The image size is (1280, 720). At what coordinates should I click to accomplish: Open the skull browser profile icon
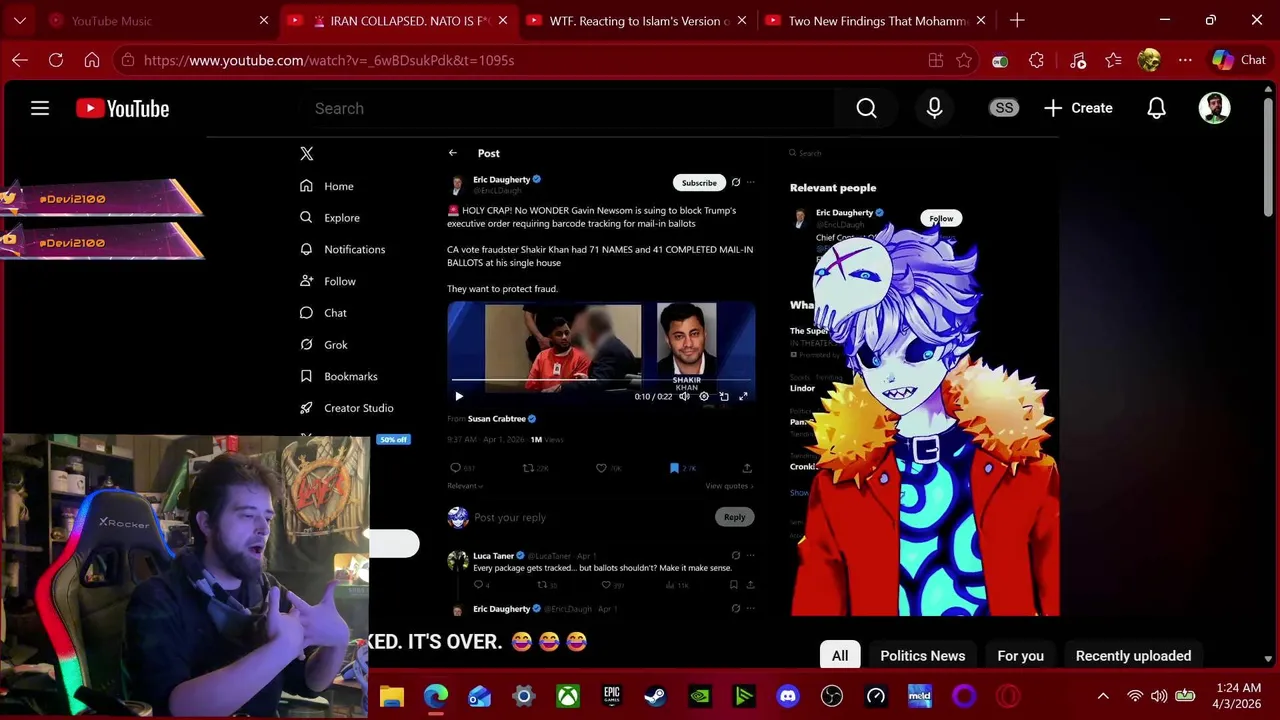(x=1149, y=60)
